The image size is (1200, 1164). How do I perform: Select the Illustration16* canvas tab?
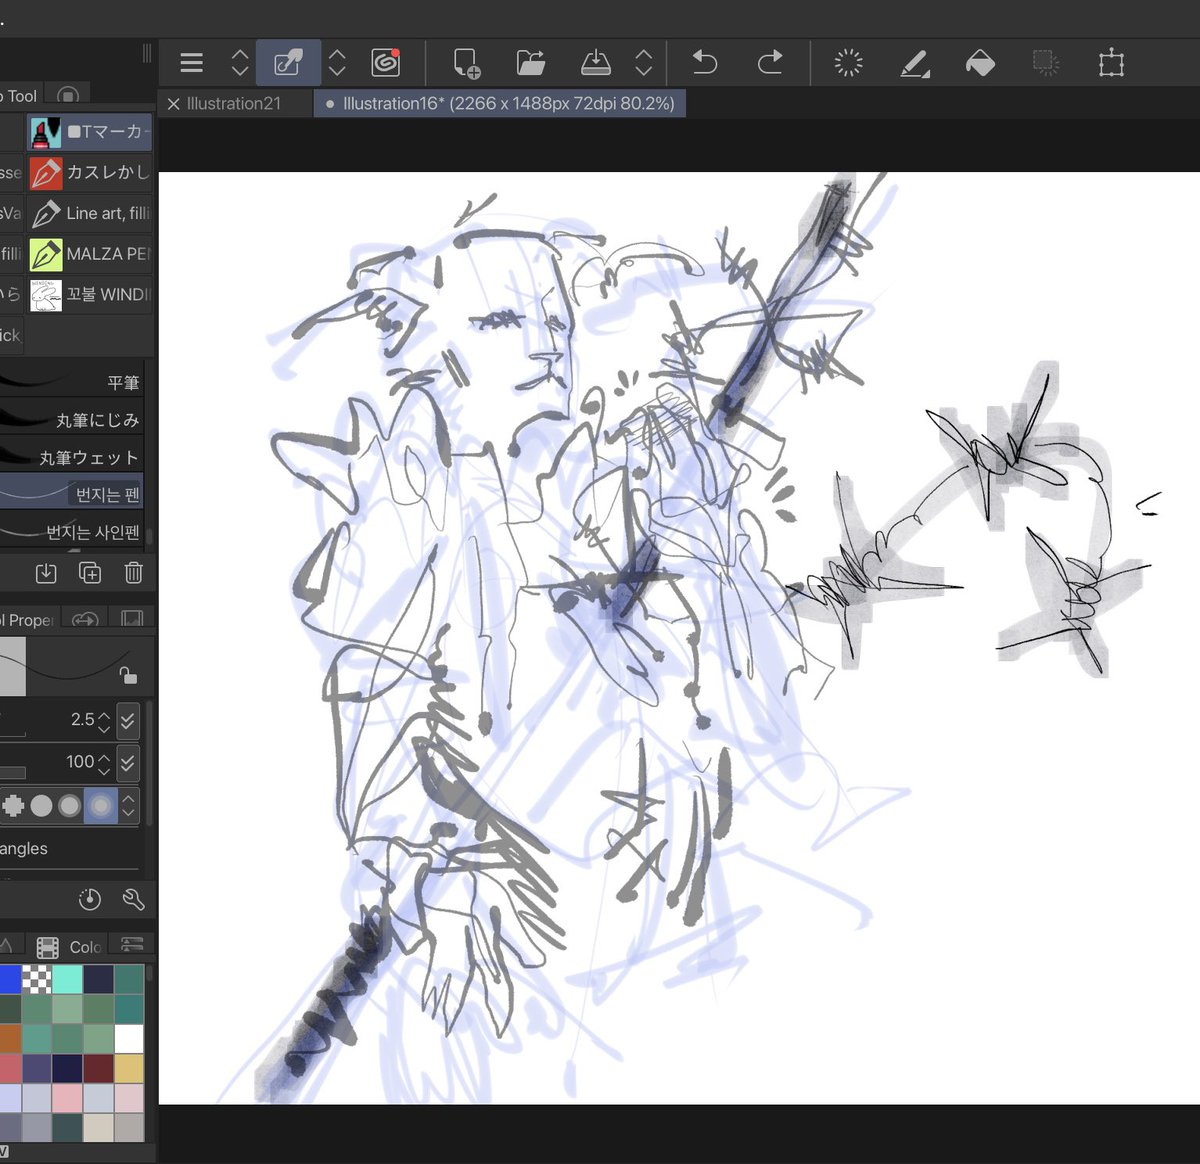(499, 103)
